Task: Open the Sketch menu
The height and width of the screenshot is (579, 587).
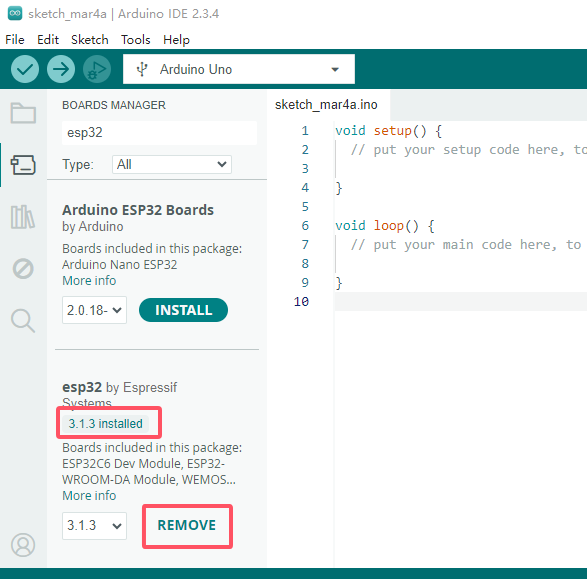Action: [90, 40]
